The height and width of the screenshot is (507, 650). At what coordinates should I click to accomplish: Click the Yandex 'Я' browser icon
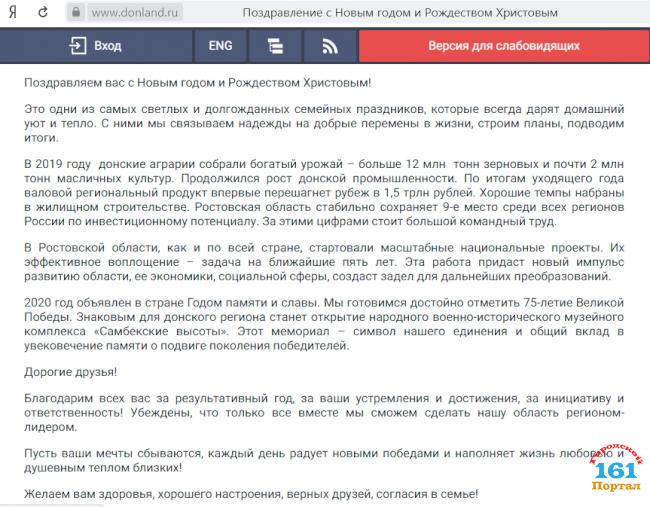click(x=13, y=12)
